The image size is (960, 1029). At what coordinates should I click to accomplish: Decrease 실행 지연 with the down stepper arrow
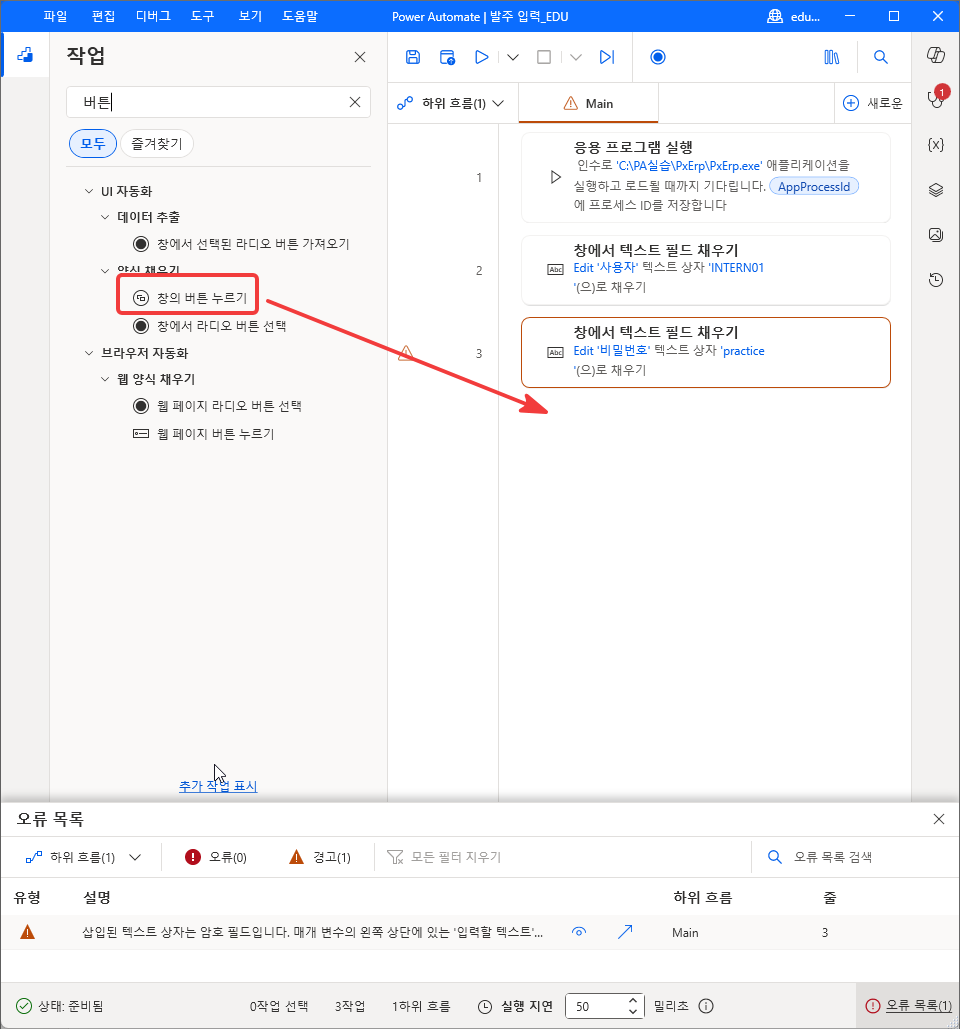(633, 1011)
